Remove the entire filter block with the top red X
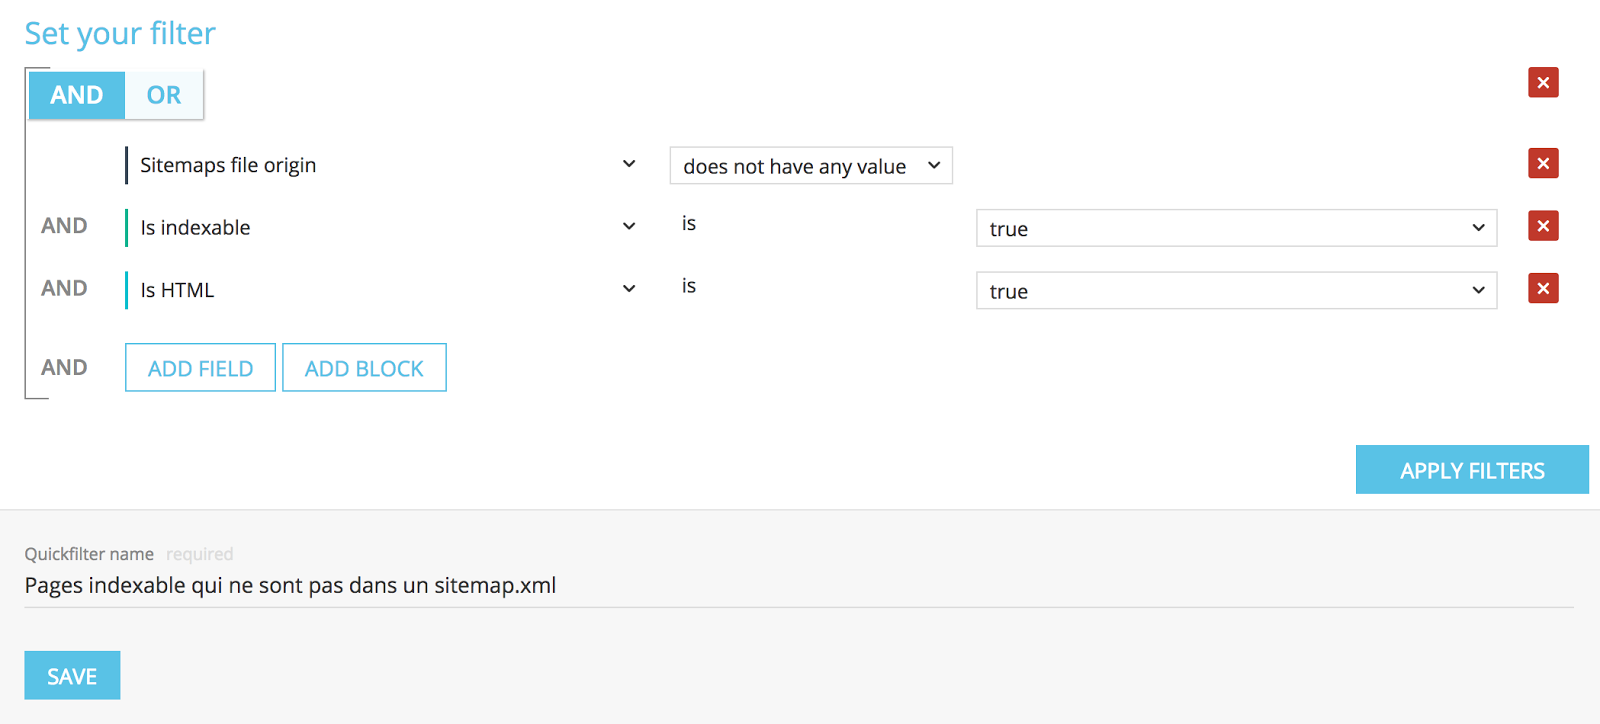Image resolution: width=1600 pixels, height=724 pixels. point(1543,83)
